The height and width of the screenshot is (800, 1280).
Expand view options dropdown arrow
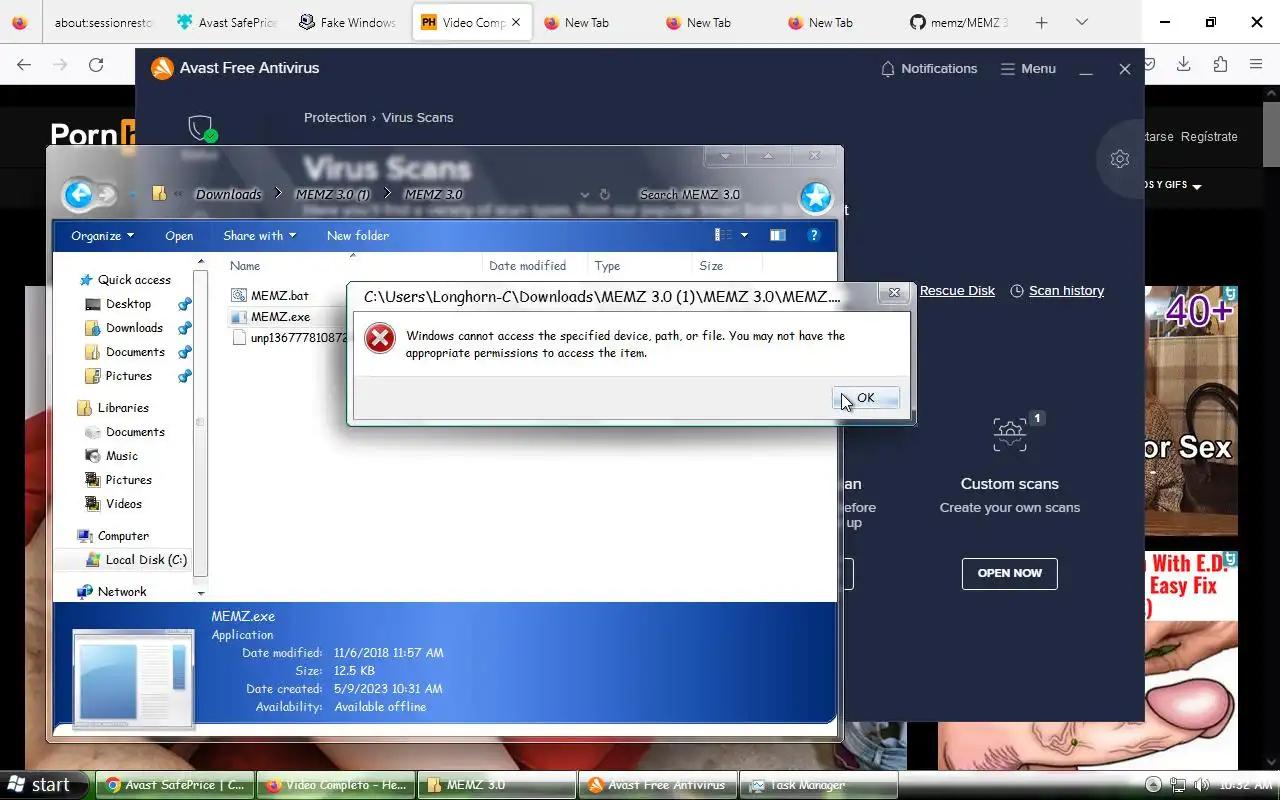pos(744,236)
